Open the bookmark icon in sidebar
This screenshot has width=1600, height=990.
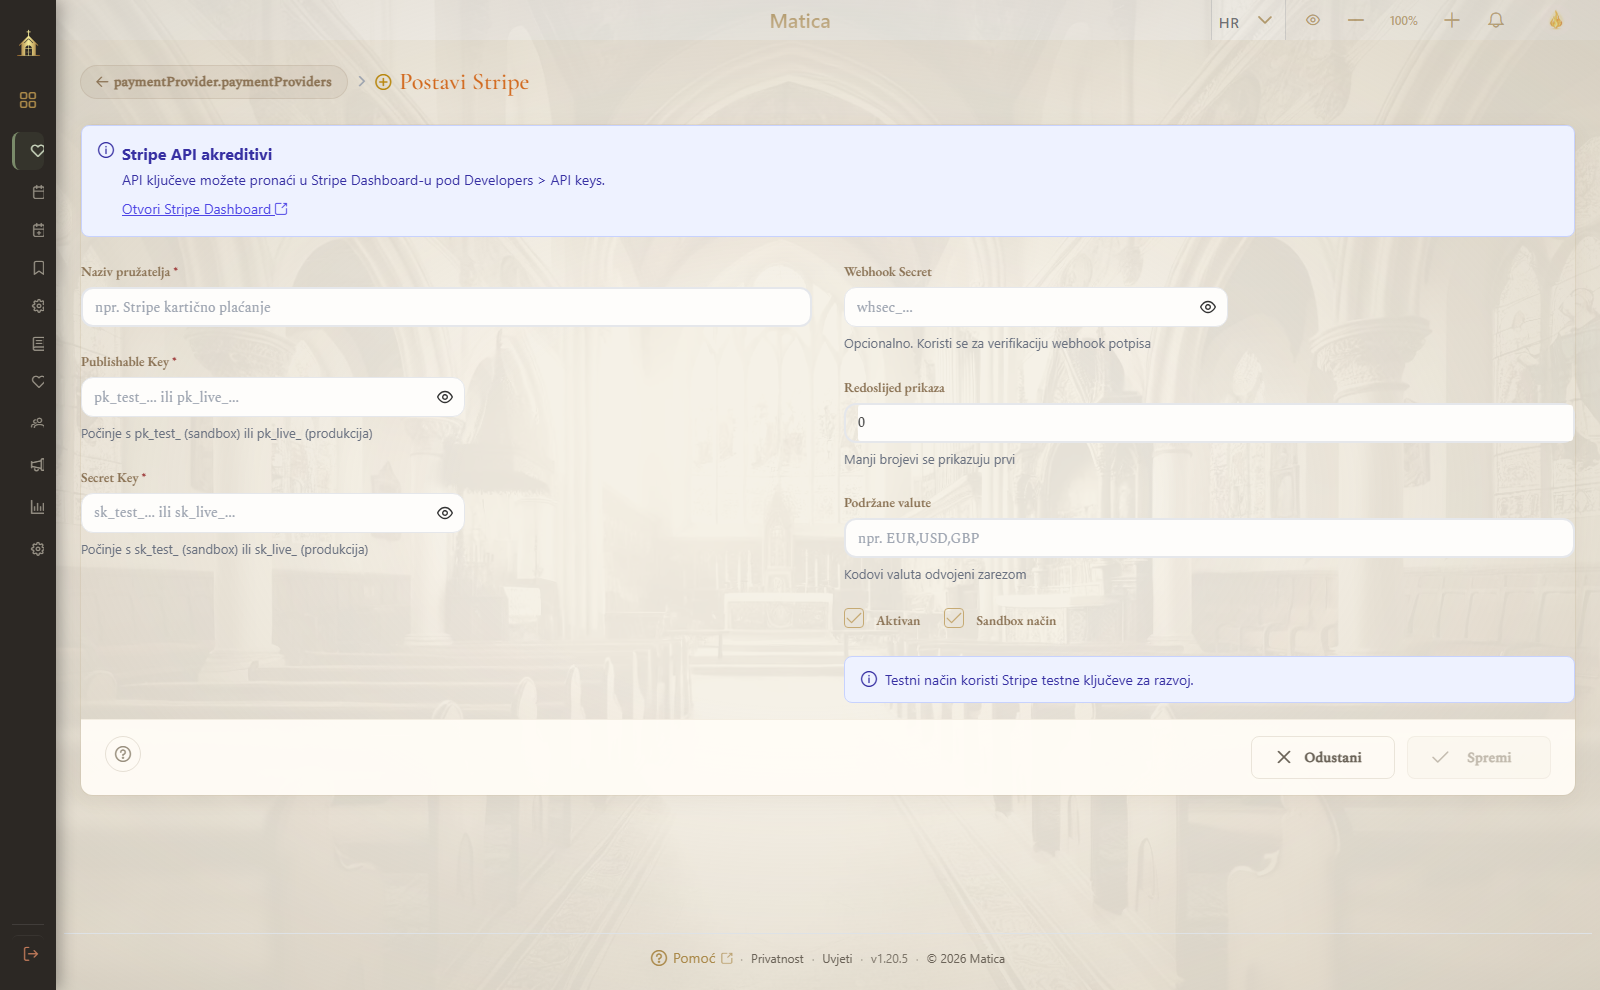tap(38, 268)
